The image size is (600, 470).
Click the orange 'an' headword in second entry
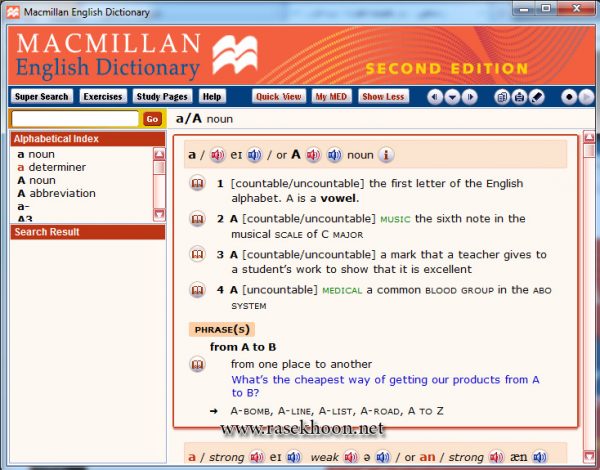(427, 457)
